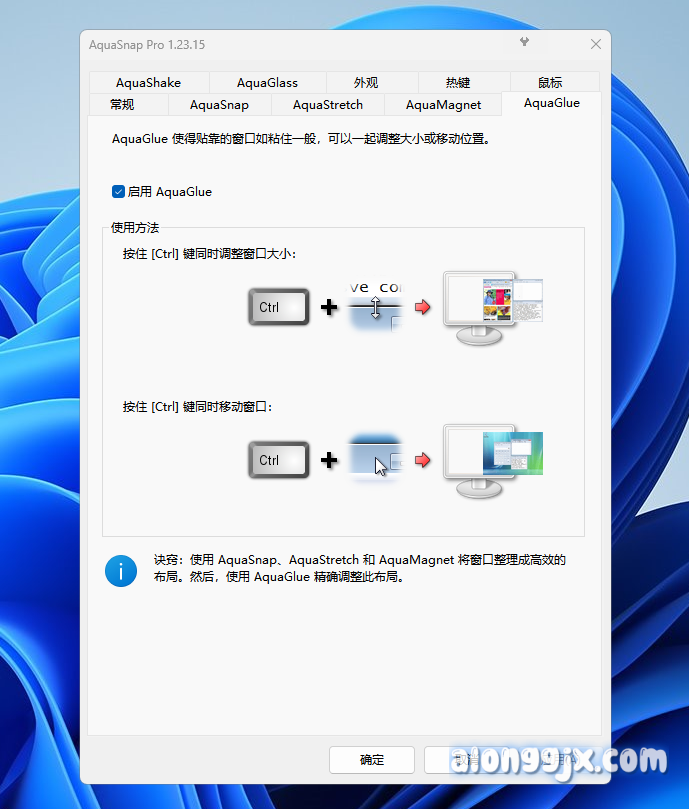Click the resize cursor illustration
689x809 pixels.
[376, 307]
